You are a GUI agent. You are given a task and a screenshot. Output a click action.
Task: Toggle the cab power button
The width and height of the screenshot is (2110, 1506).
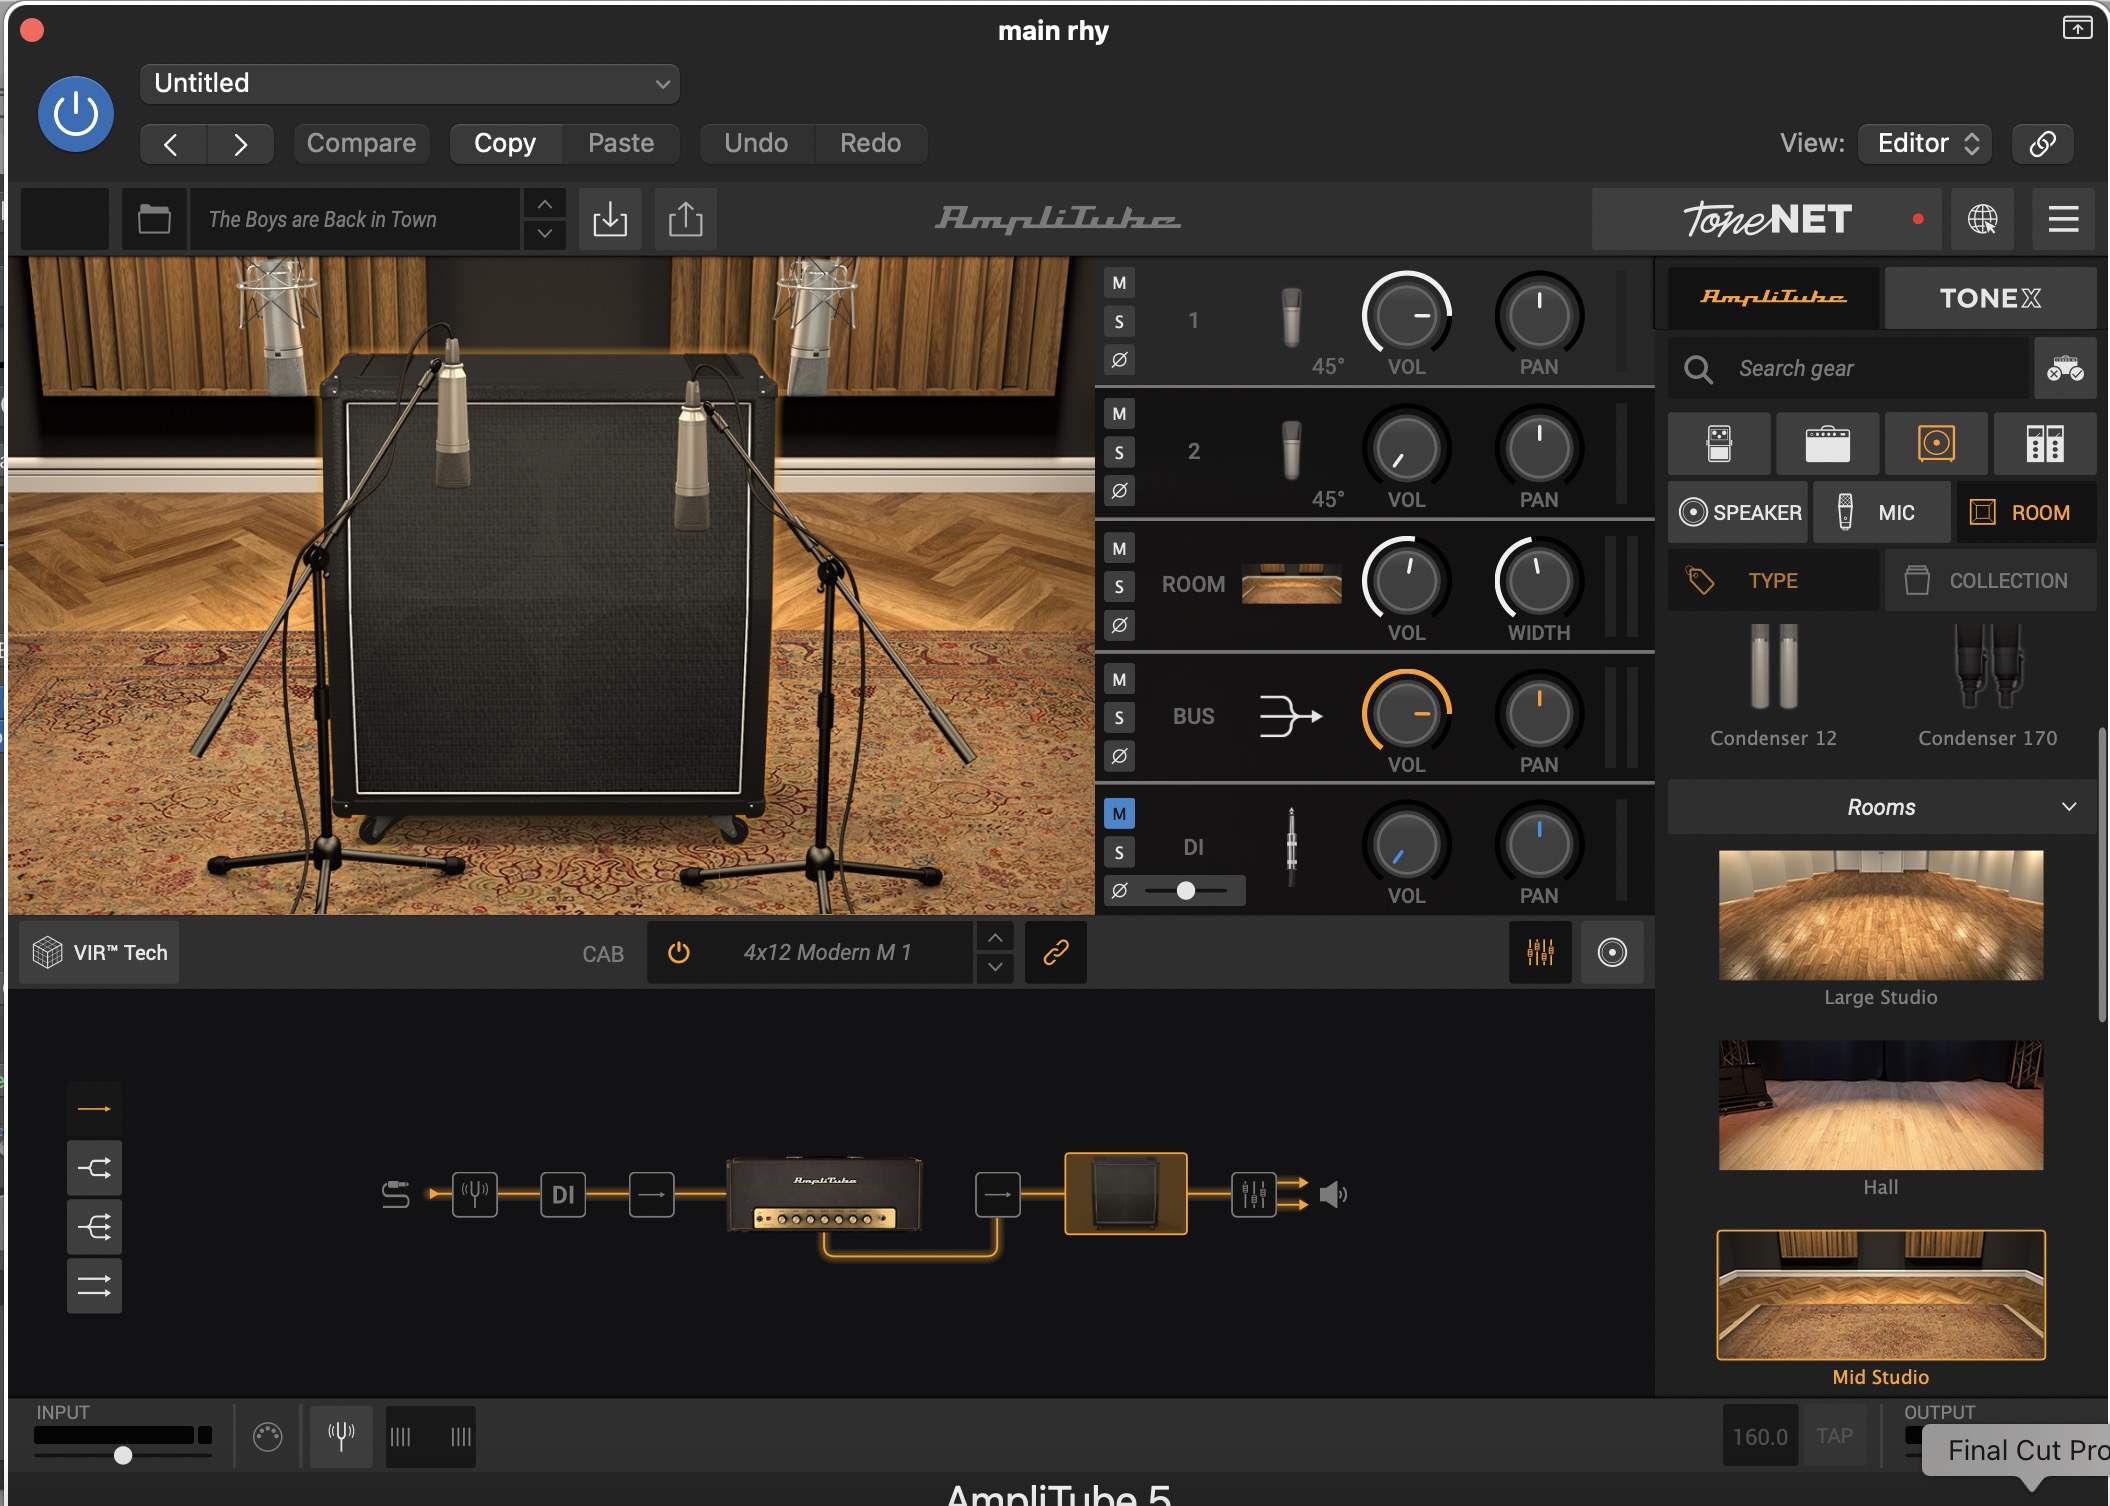click(679, 952)
